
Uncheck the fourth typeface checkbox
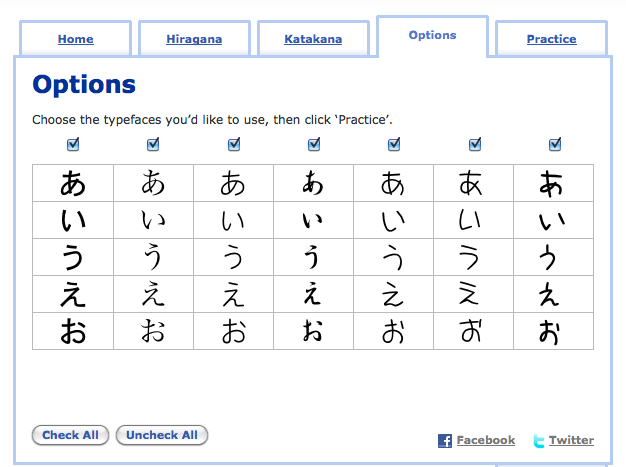coord(314,145)
